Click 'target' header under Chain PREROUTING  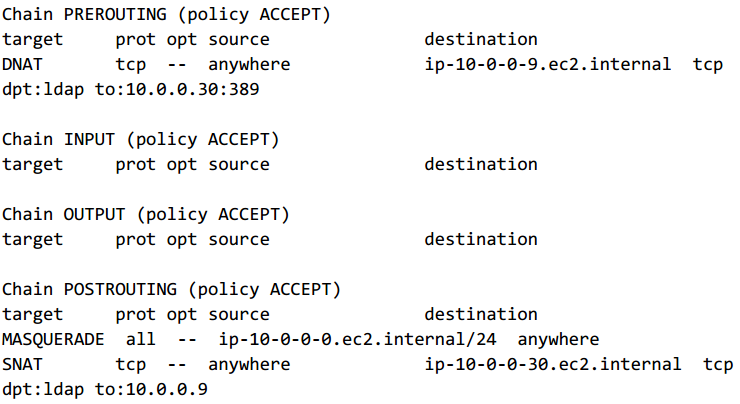pyautogui.click(x=32, y=39)
